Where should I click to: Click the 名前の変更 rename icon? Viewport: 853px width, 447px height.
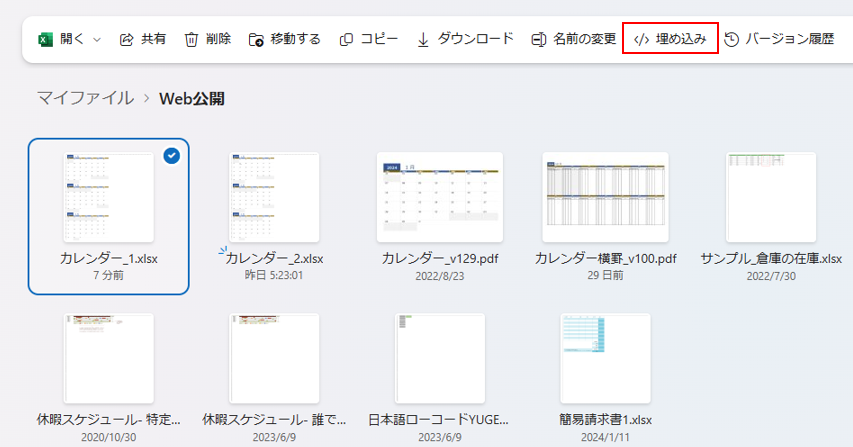(539, 40)
